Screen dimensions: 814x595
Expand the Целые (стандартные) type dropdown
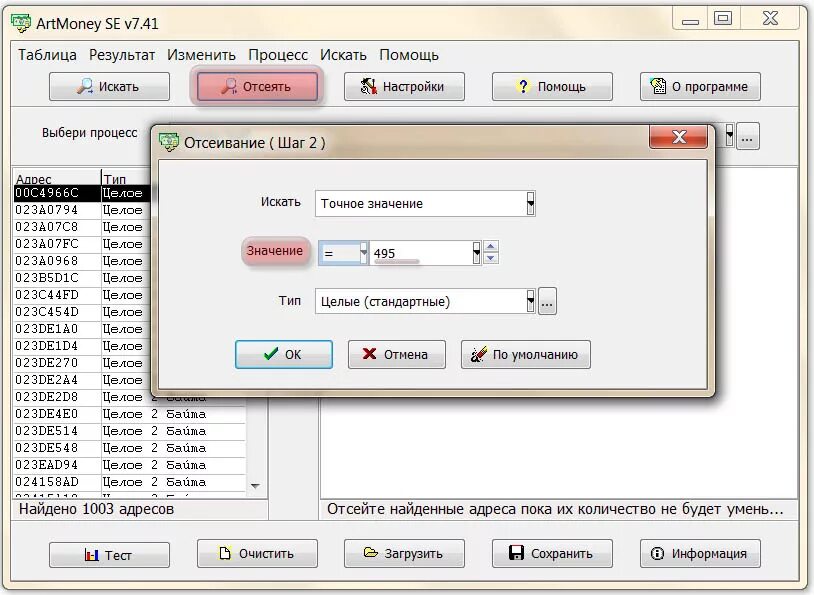(x=530, y=301)
